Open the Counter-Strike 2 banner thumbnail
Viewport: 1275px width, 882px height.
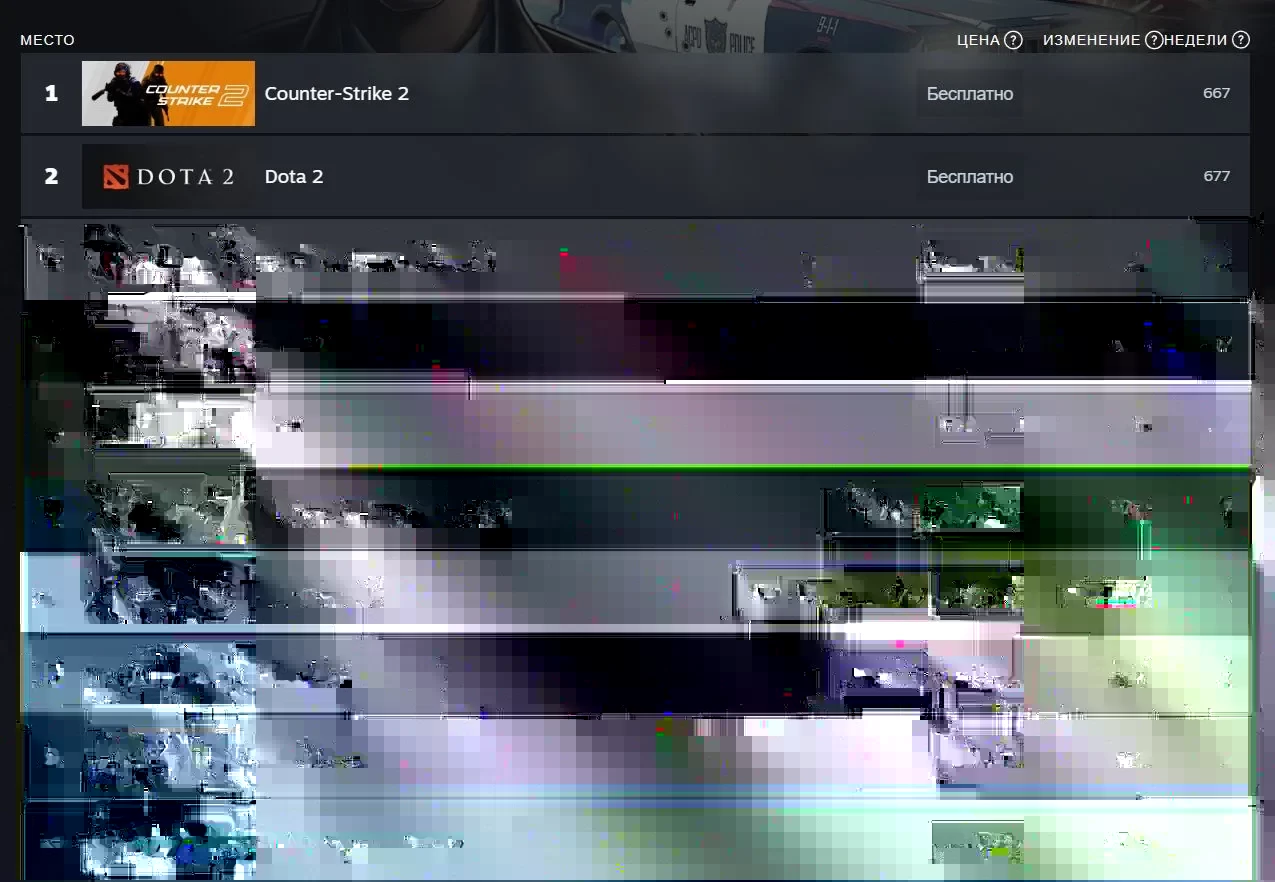(x=168, y=94)
